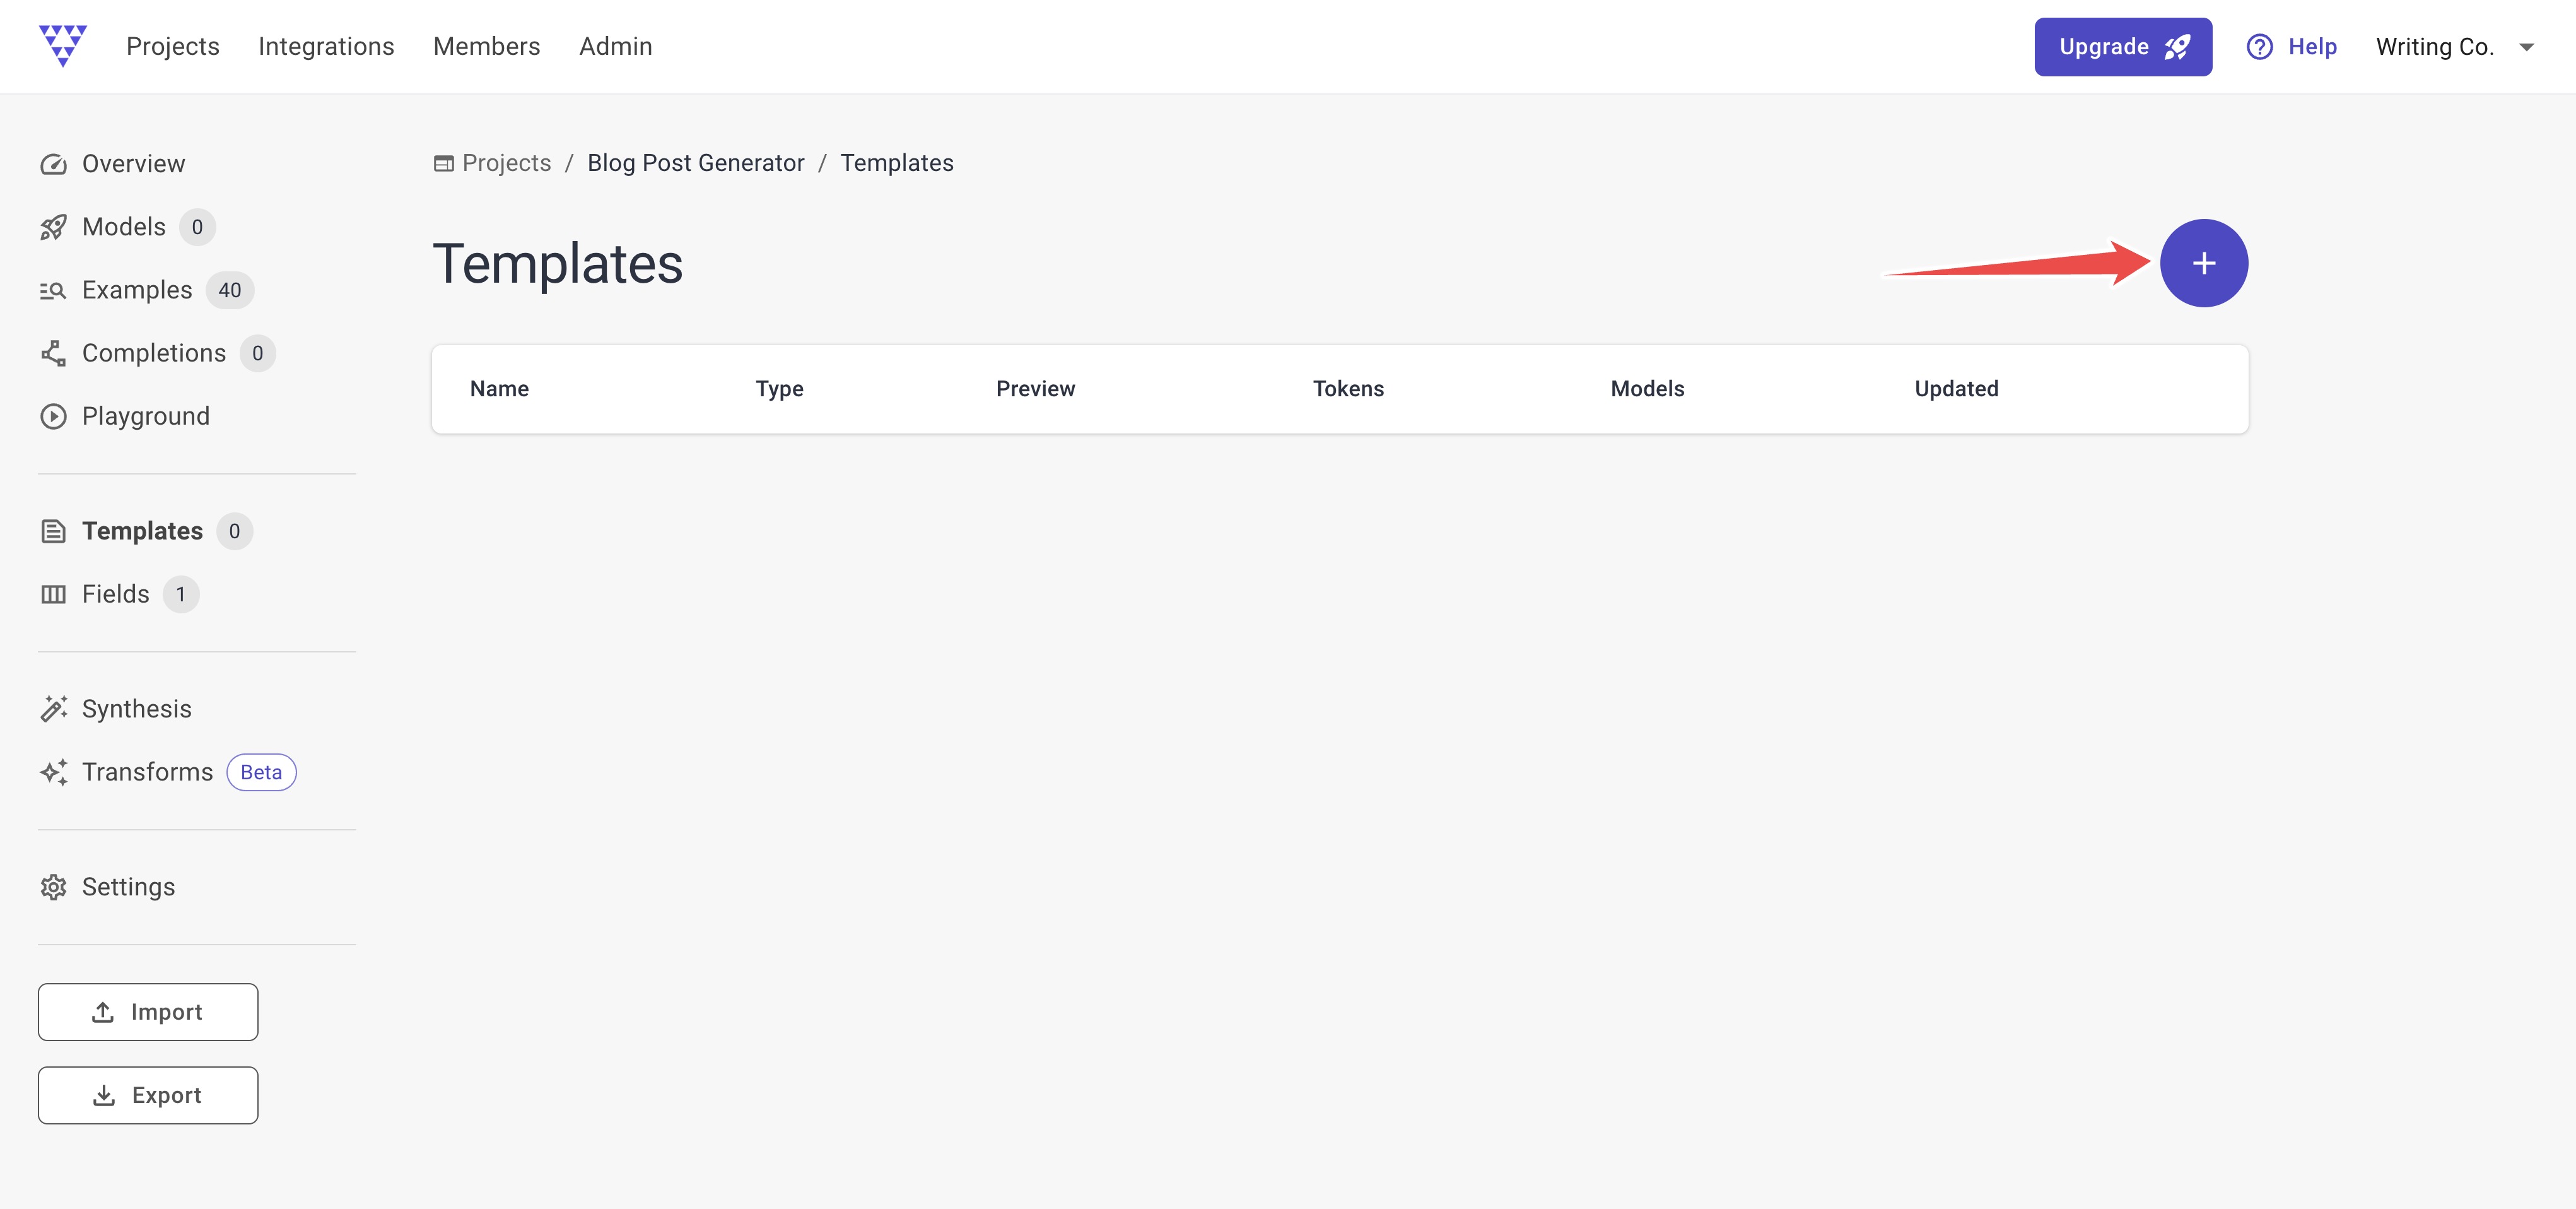
Task: Sort by the Name column header
Action: (499, 389)
